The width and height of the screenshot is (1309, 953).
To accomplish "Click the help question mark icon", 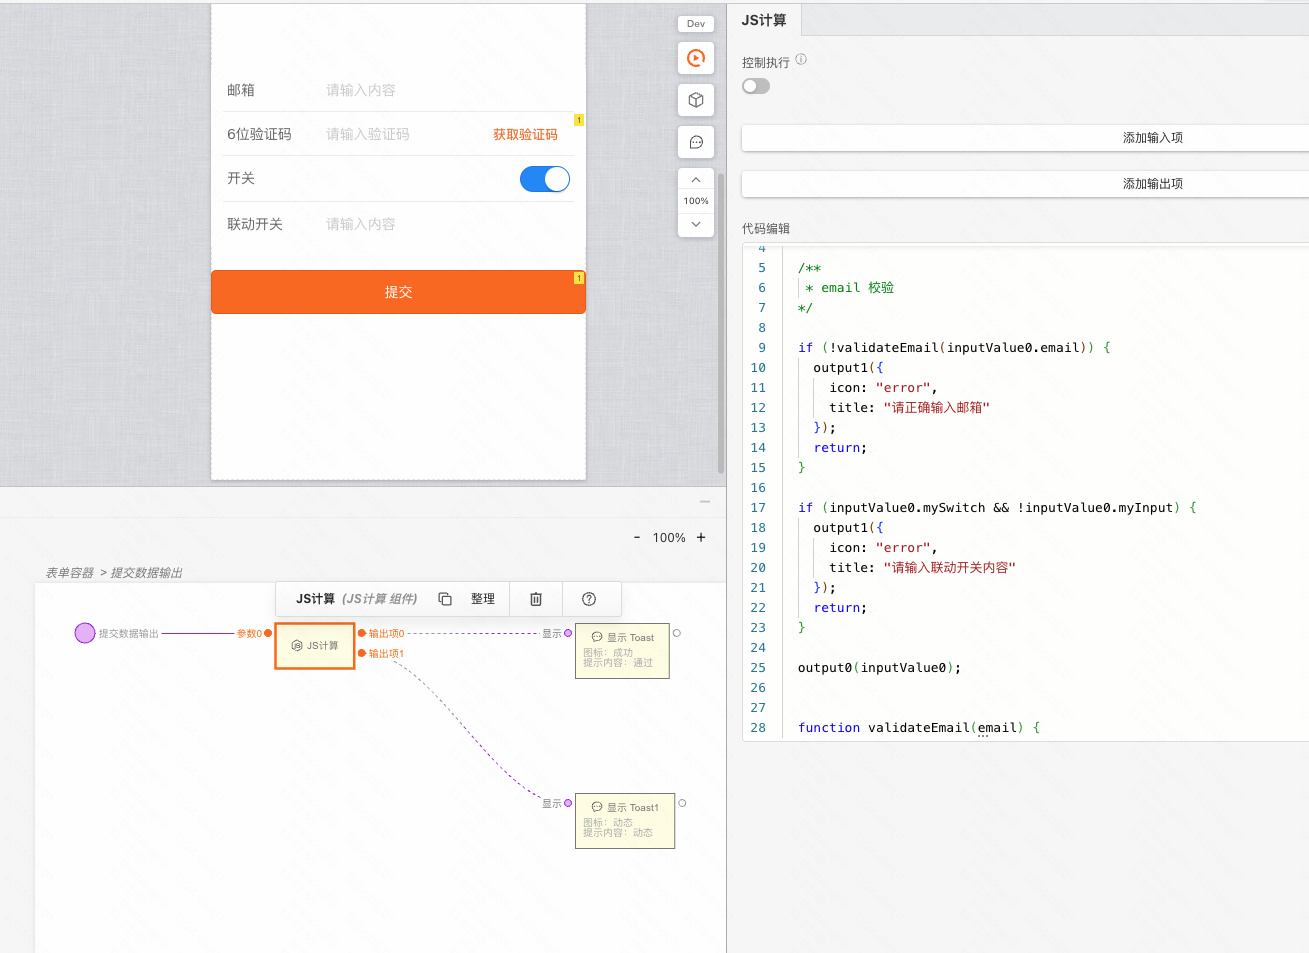I will point(589,599).
